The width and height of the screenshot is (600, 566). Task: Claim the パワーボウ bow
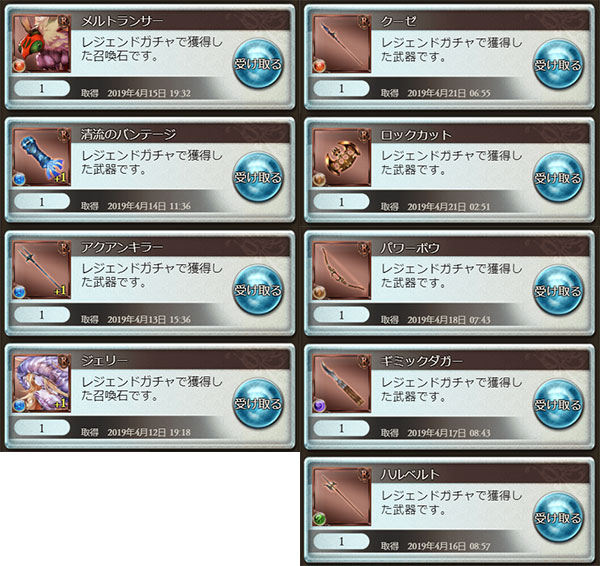coord(558,291)
